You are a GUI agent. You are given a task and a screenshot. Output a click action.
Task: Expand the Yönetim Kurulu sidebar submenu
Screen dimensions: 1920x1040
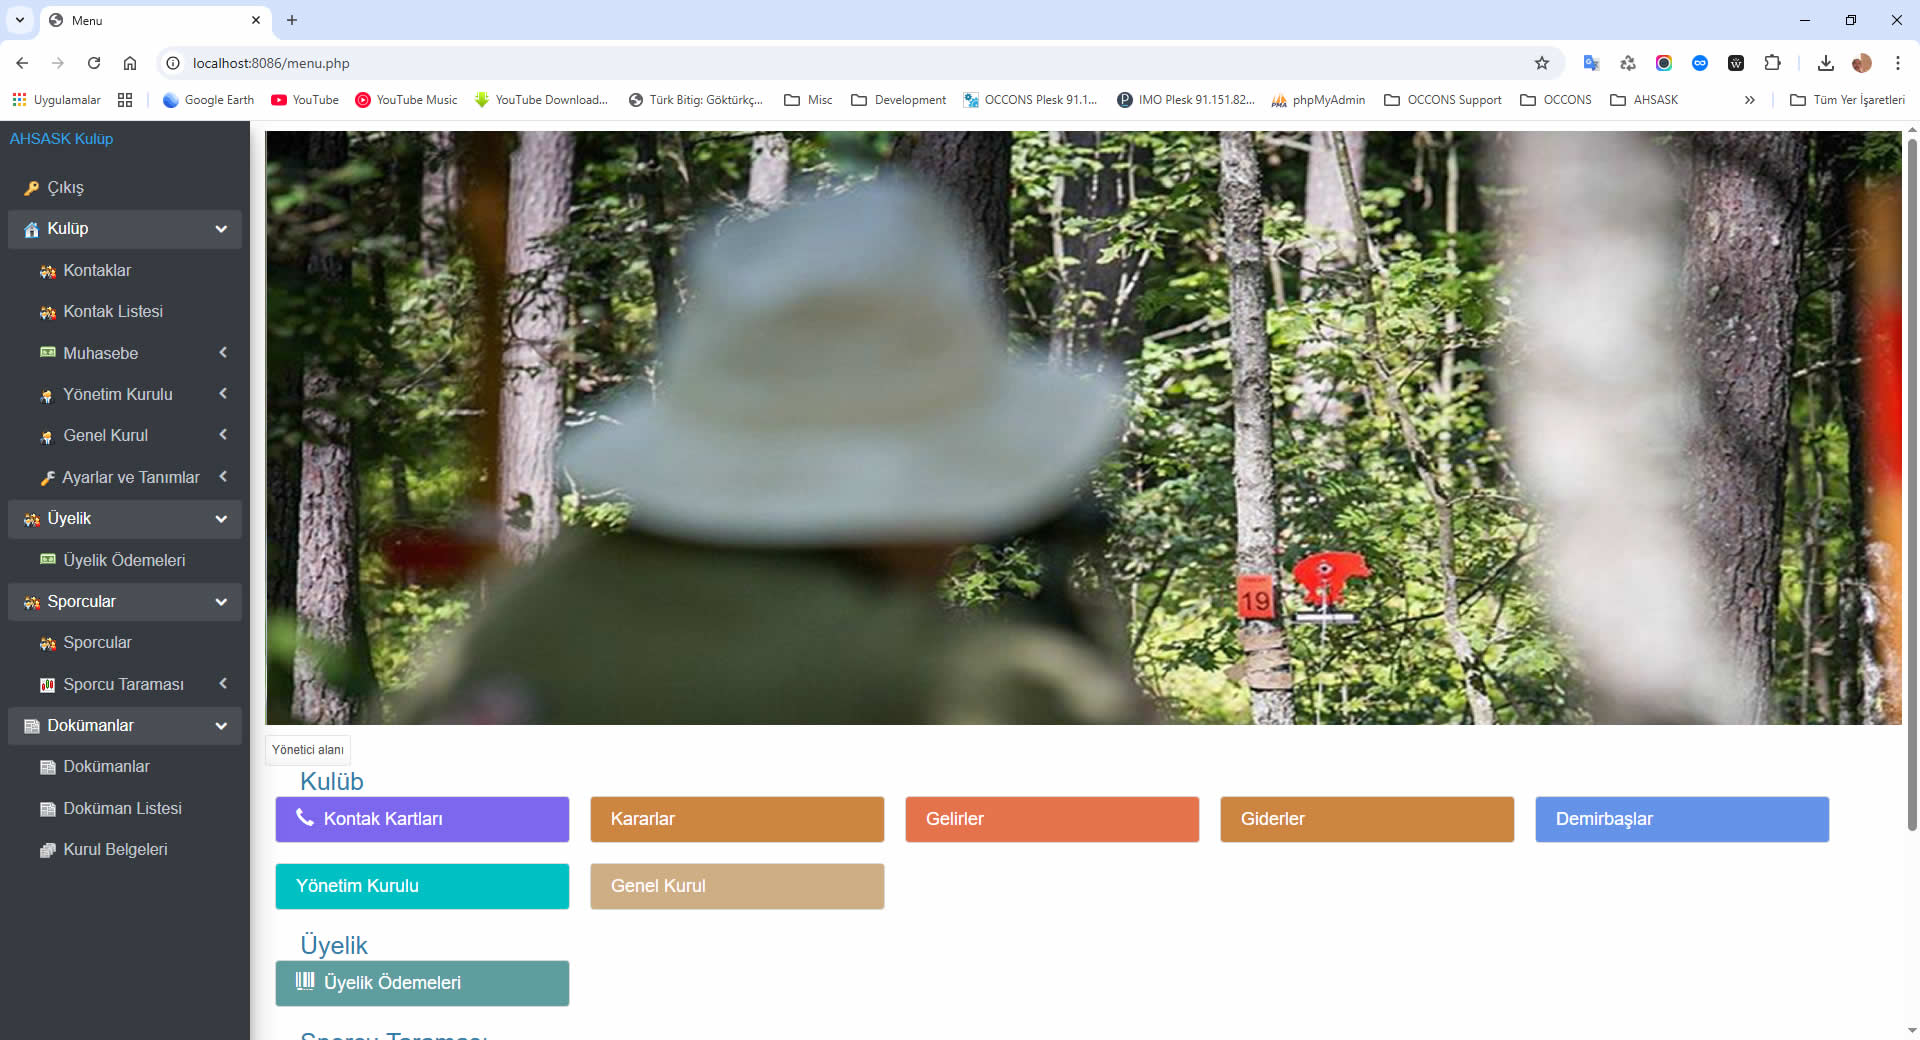tap(223, 394)
